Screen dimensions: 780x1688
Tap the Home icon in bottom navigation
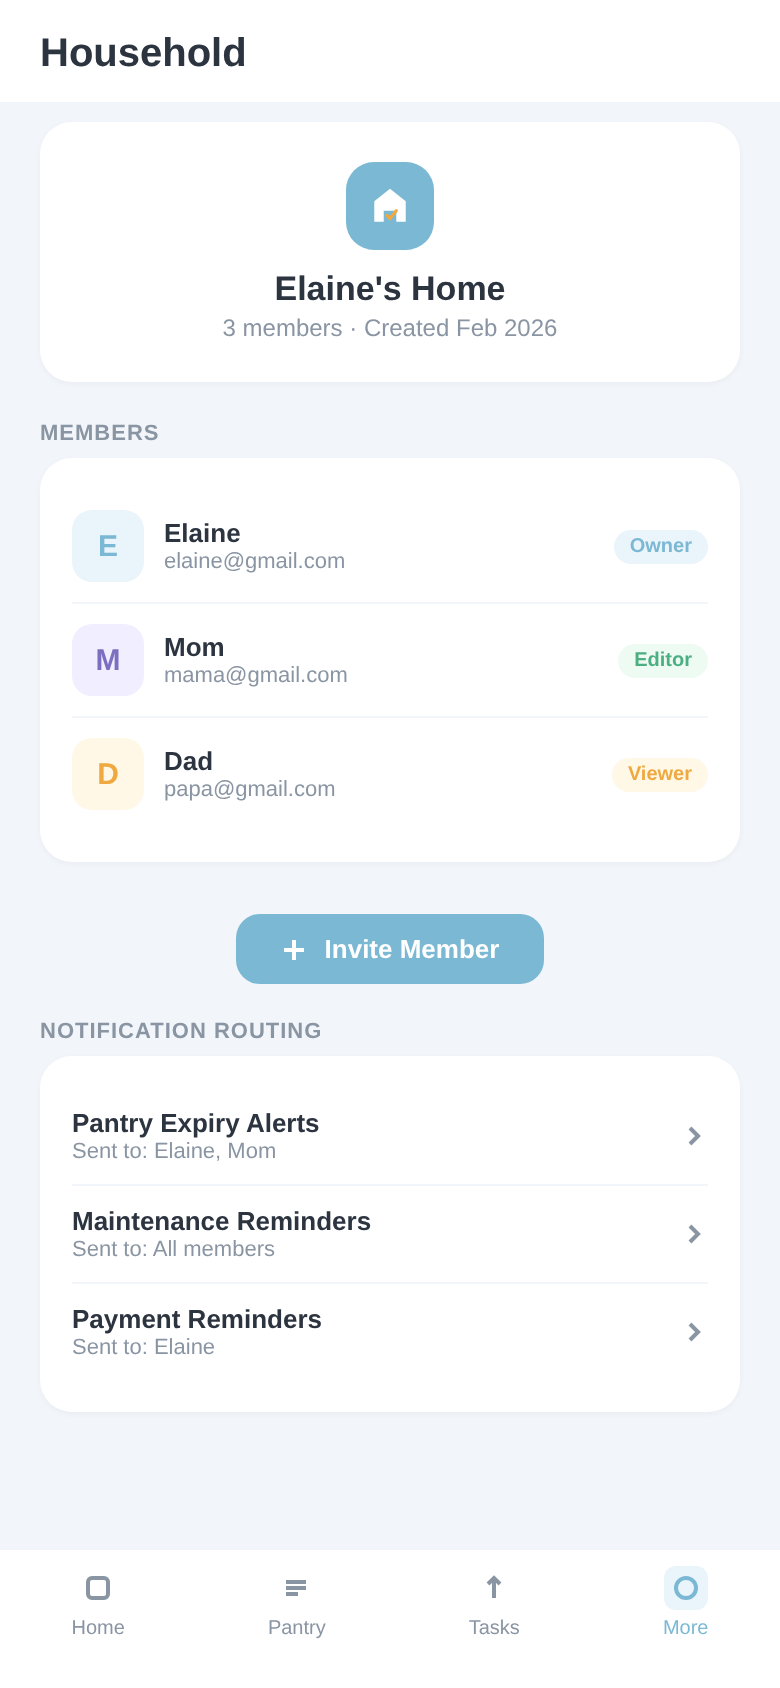tap(98, 1588)
